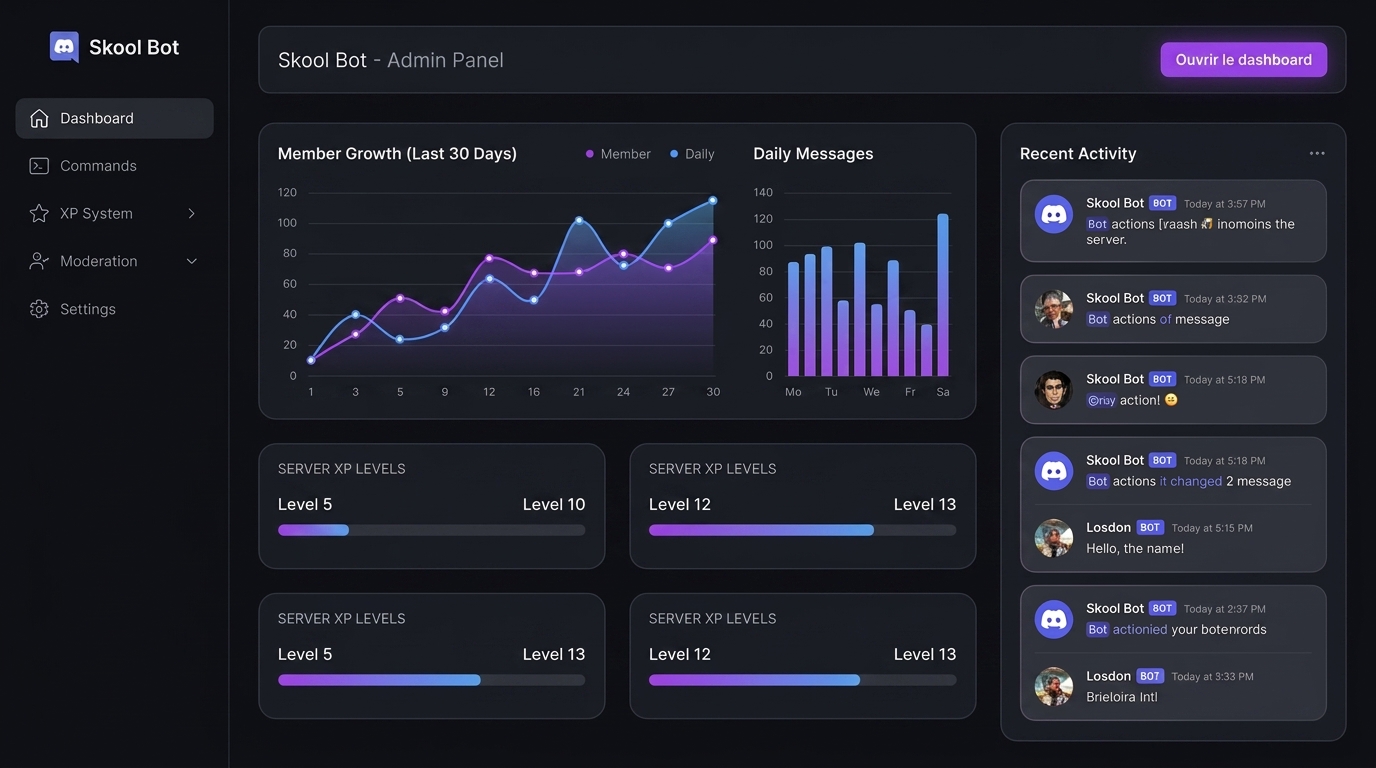Screen dimensions: 1376x768
Task: Click the BOT badge on the 3:32 PM message
Action: [x=1162, y=298]
